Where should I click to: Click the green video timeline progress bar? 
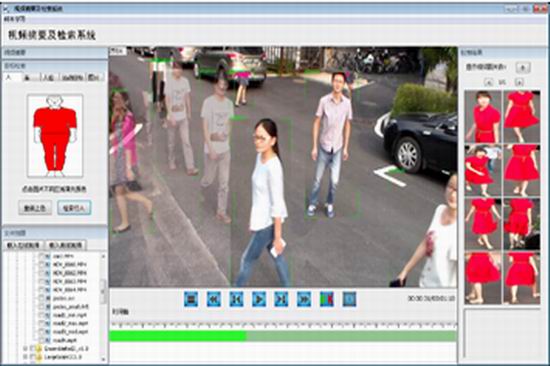(283, 336)
